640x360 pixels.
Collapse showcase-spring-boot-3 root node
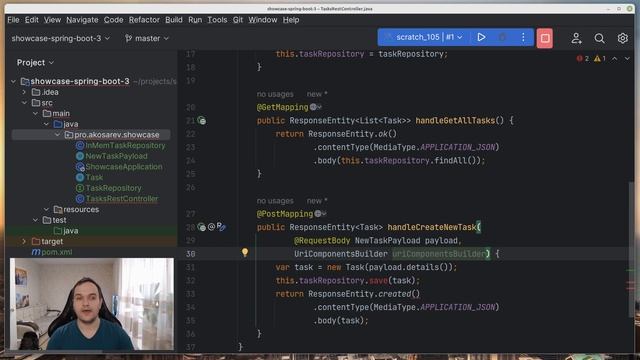pyautogui.click(x=13, y=81)
